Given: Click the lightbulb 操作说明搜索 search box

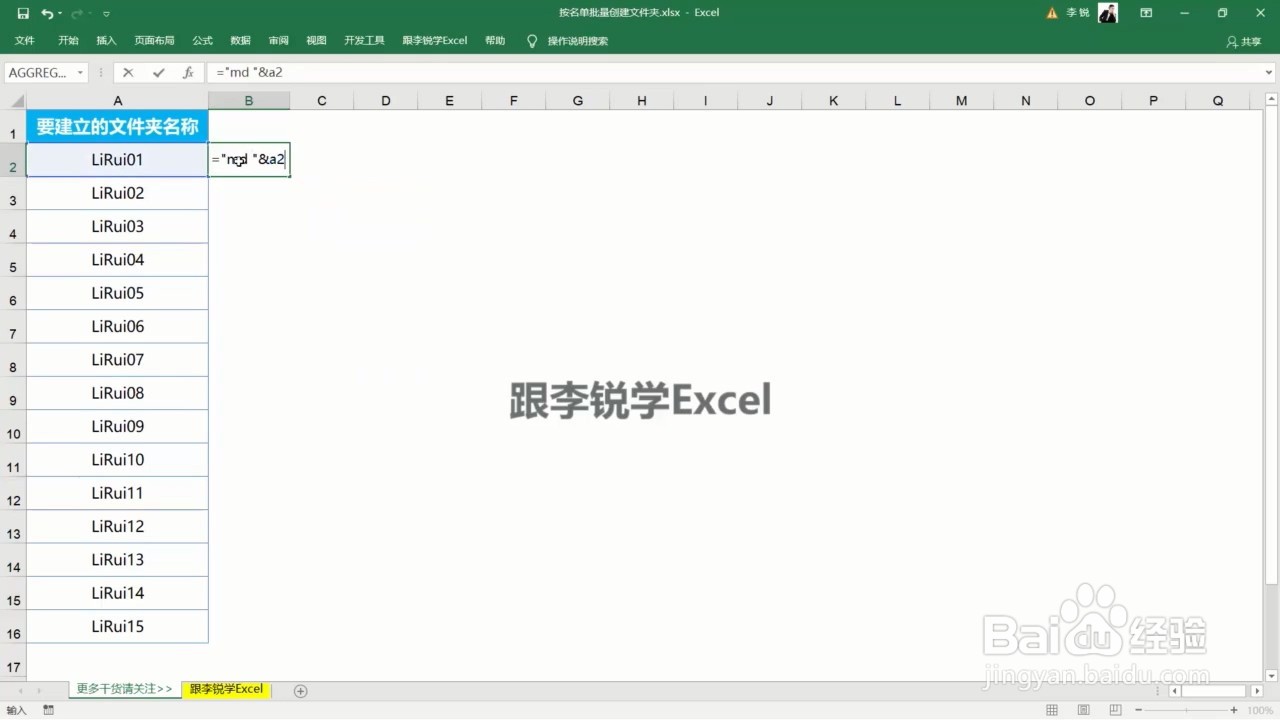Looking at the screenshot, I should [568, 41].
